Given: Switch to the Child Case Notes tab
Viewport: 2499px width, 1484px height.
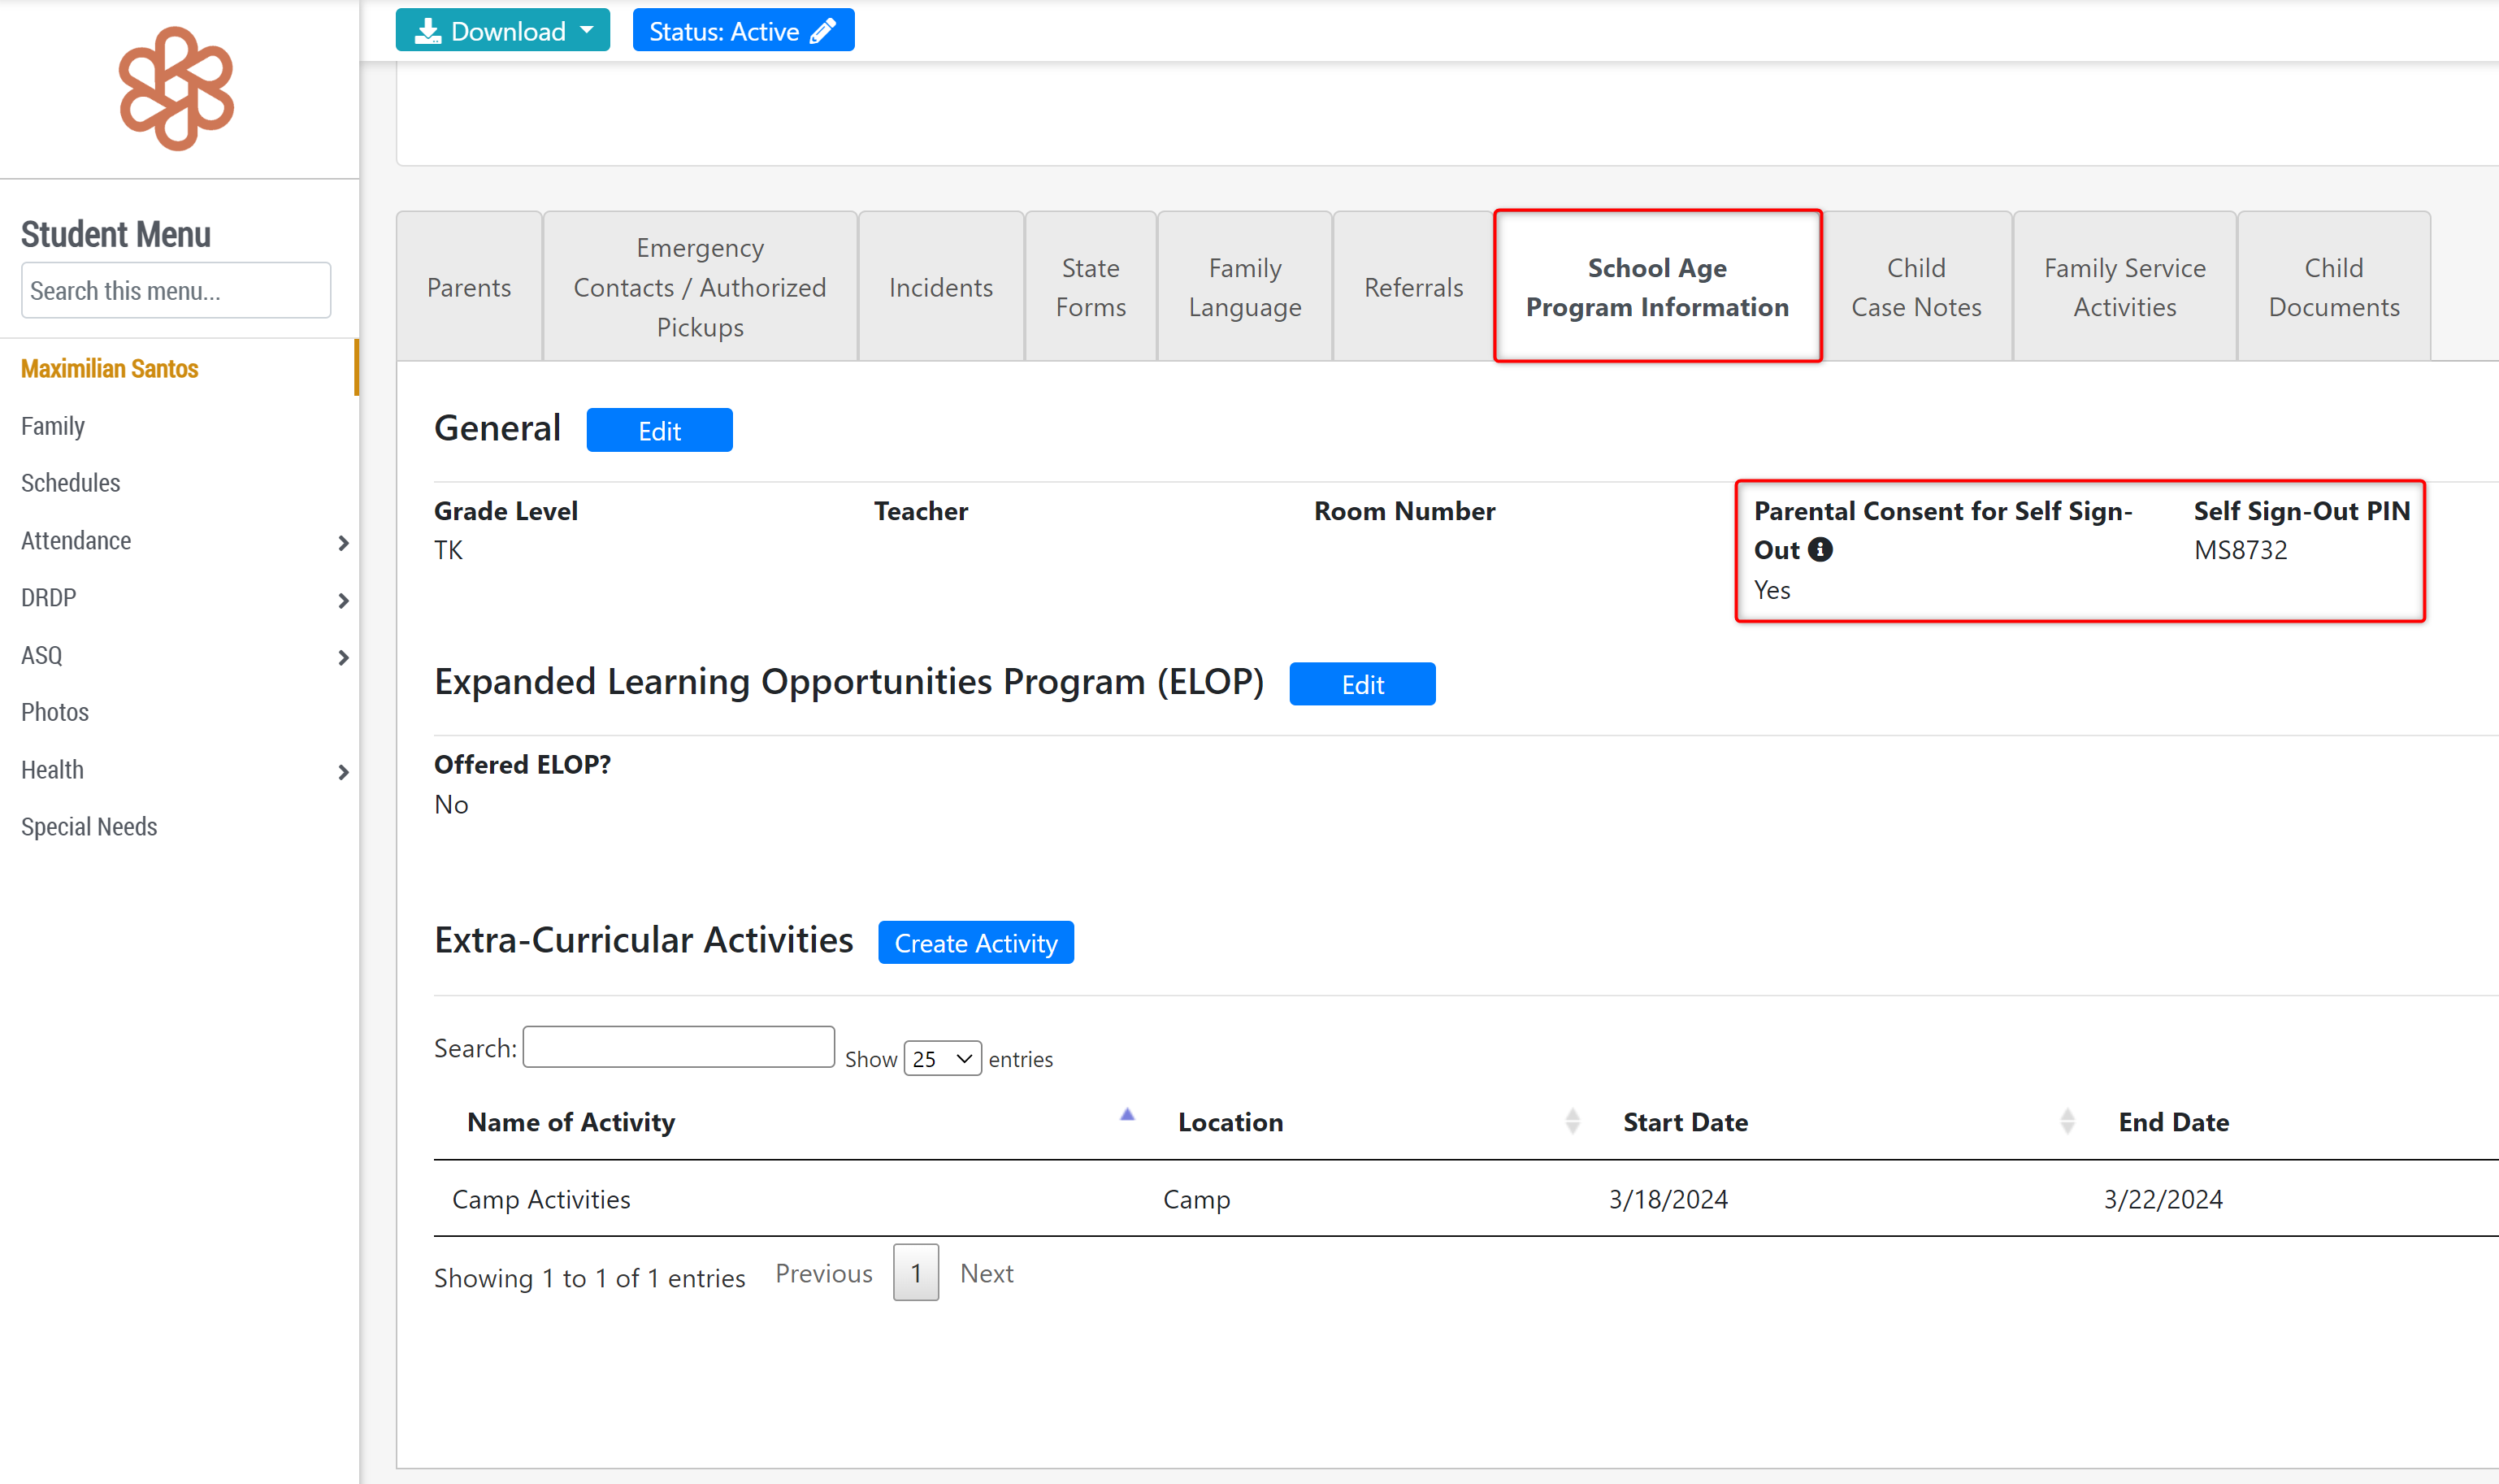Looking at the screenshot, I should pos(1915,287).
